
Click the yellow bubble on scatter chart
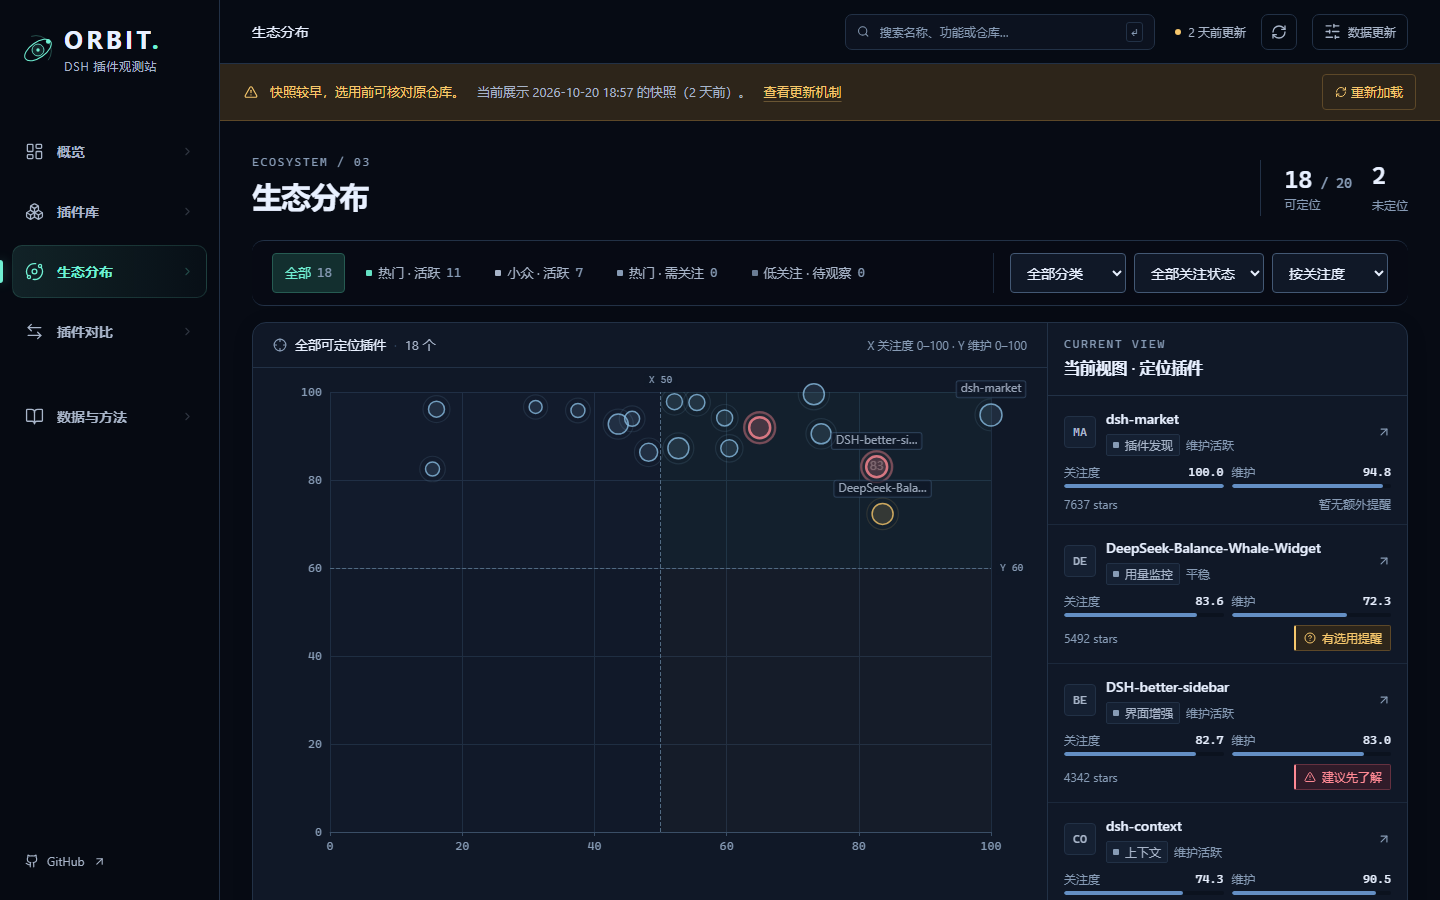click(882, 514)
